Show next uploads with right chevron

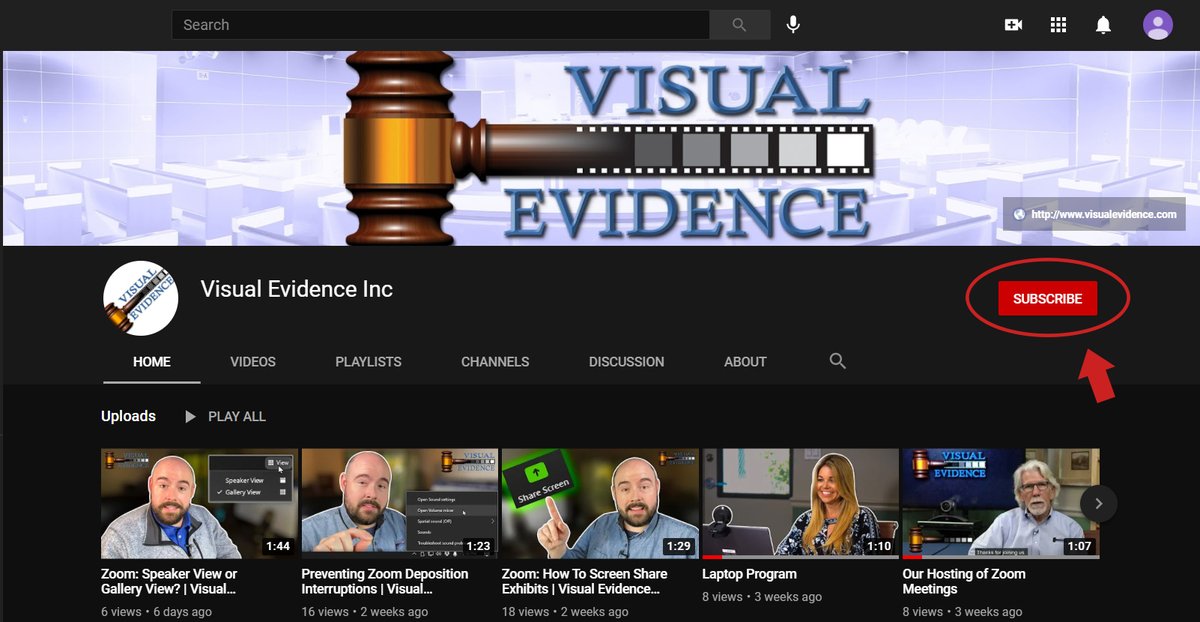(x=1099, y=503)
